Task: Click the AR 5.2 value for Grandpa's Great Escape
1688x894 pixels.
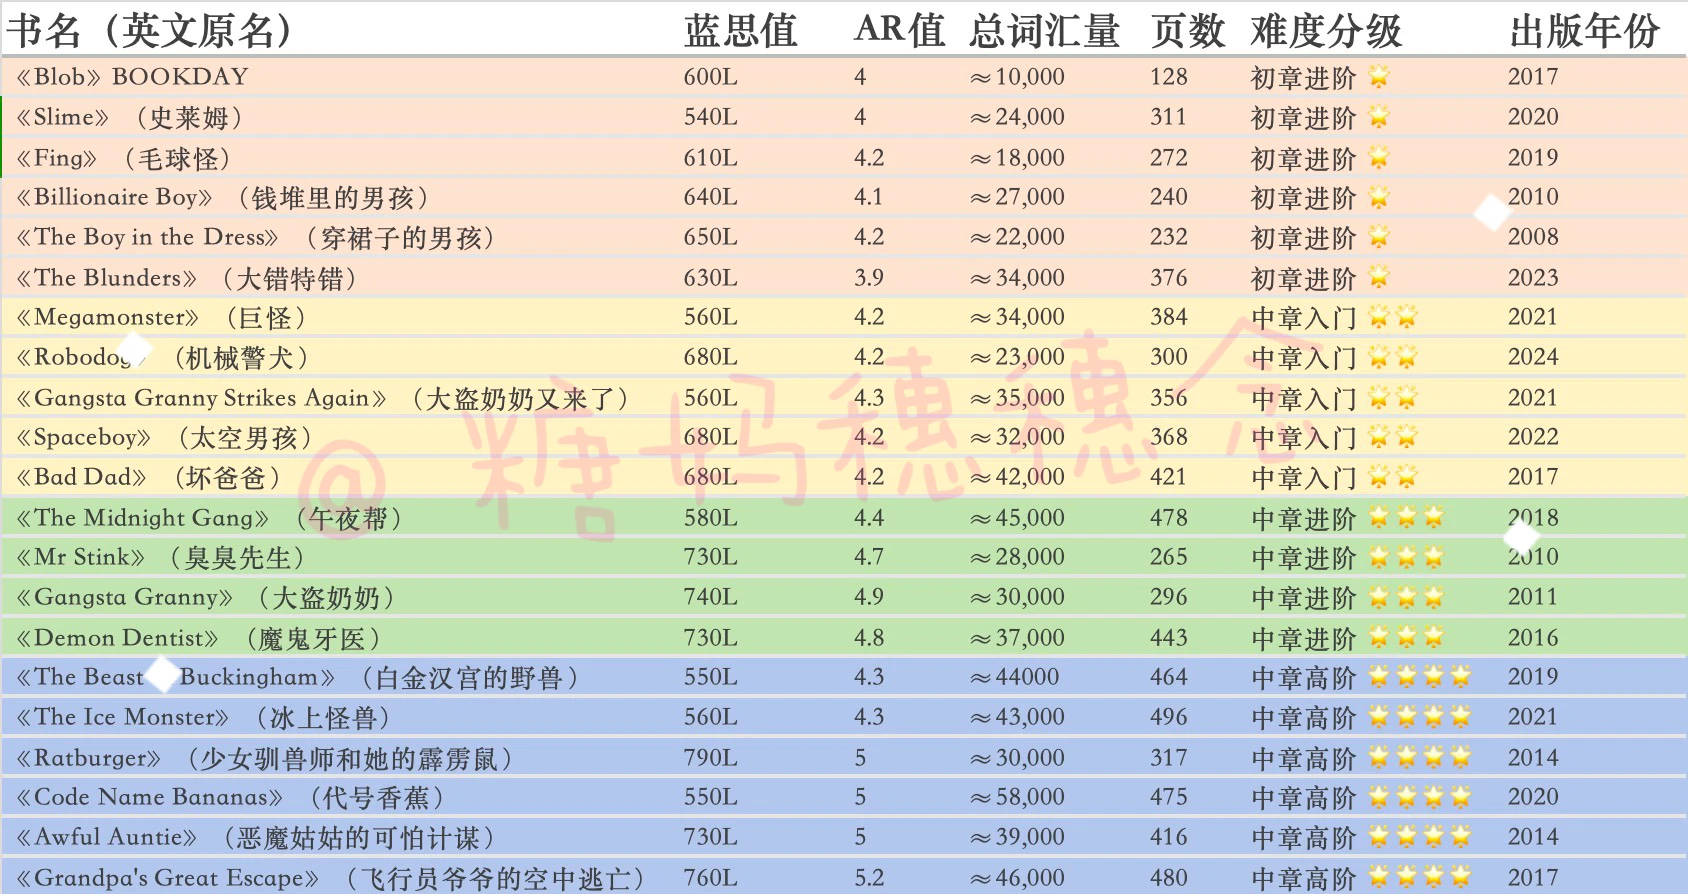Action: tap(869, 878)
